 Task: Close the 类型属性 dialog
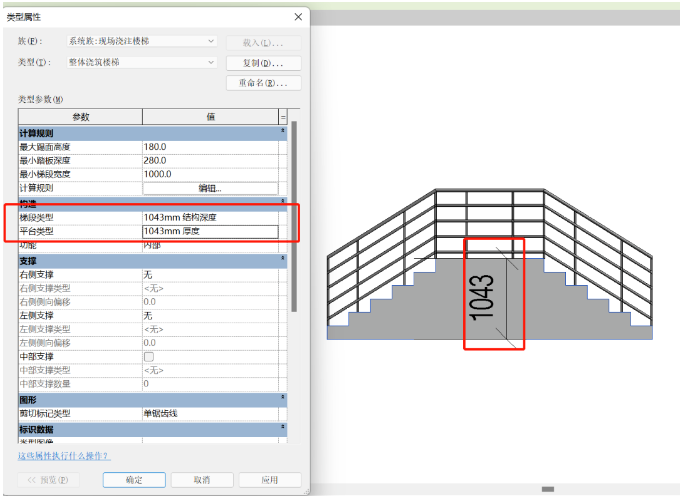(298, 17)
